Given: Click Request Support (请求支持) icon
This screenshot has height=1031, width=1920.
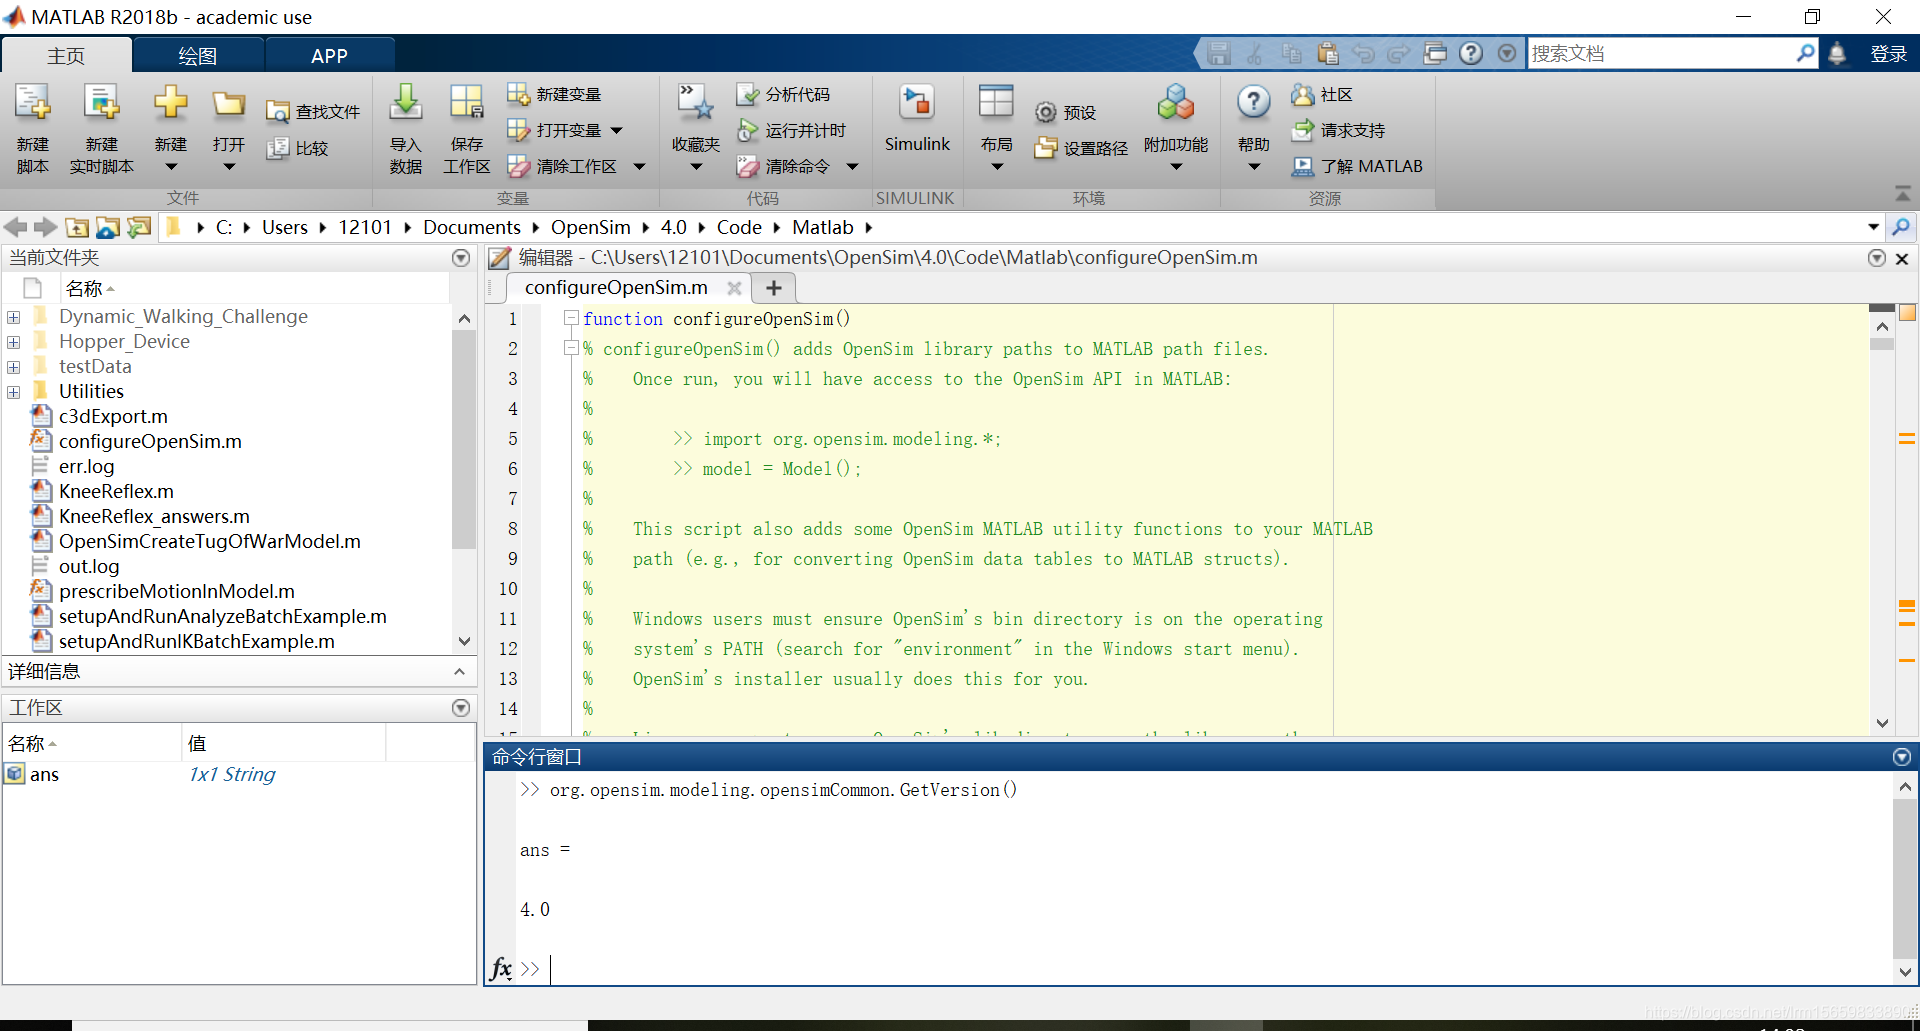Looking at the screenshot, I should click(1302, 130).
